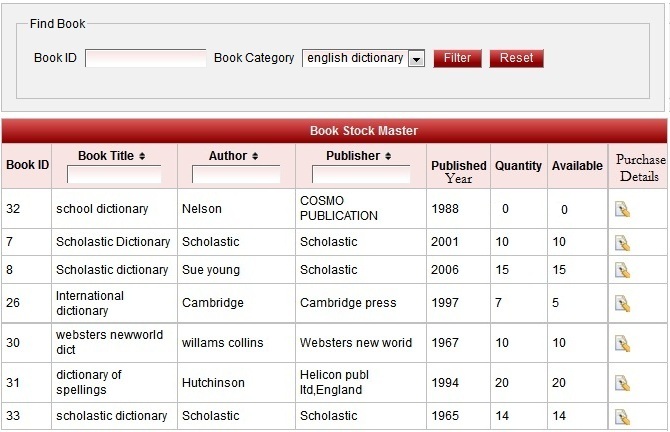Viewport: 670px width, 432px height.
Task: Click the Author filter text box
Action: [x=236, y=175]
